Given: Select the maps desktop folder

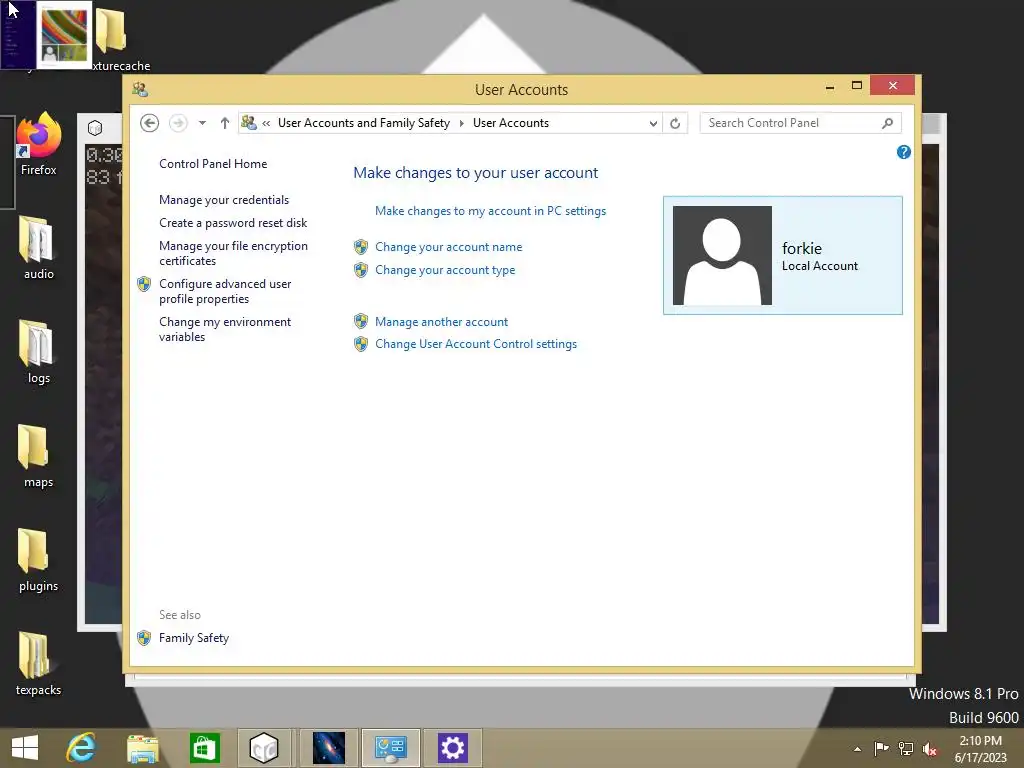Looking at the screenshot, I should (x=39, y=456).
